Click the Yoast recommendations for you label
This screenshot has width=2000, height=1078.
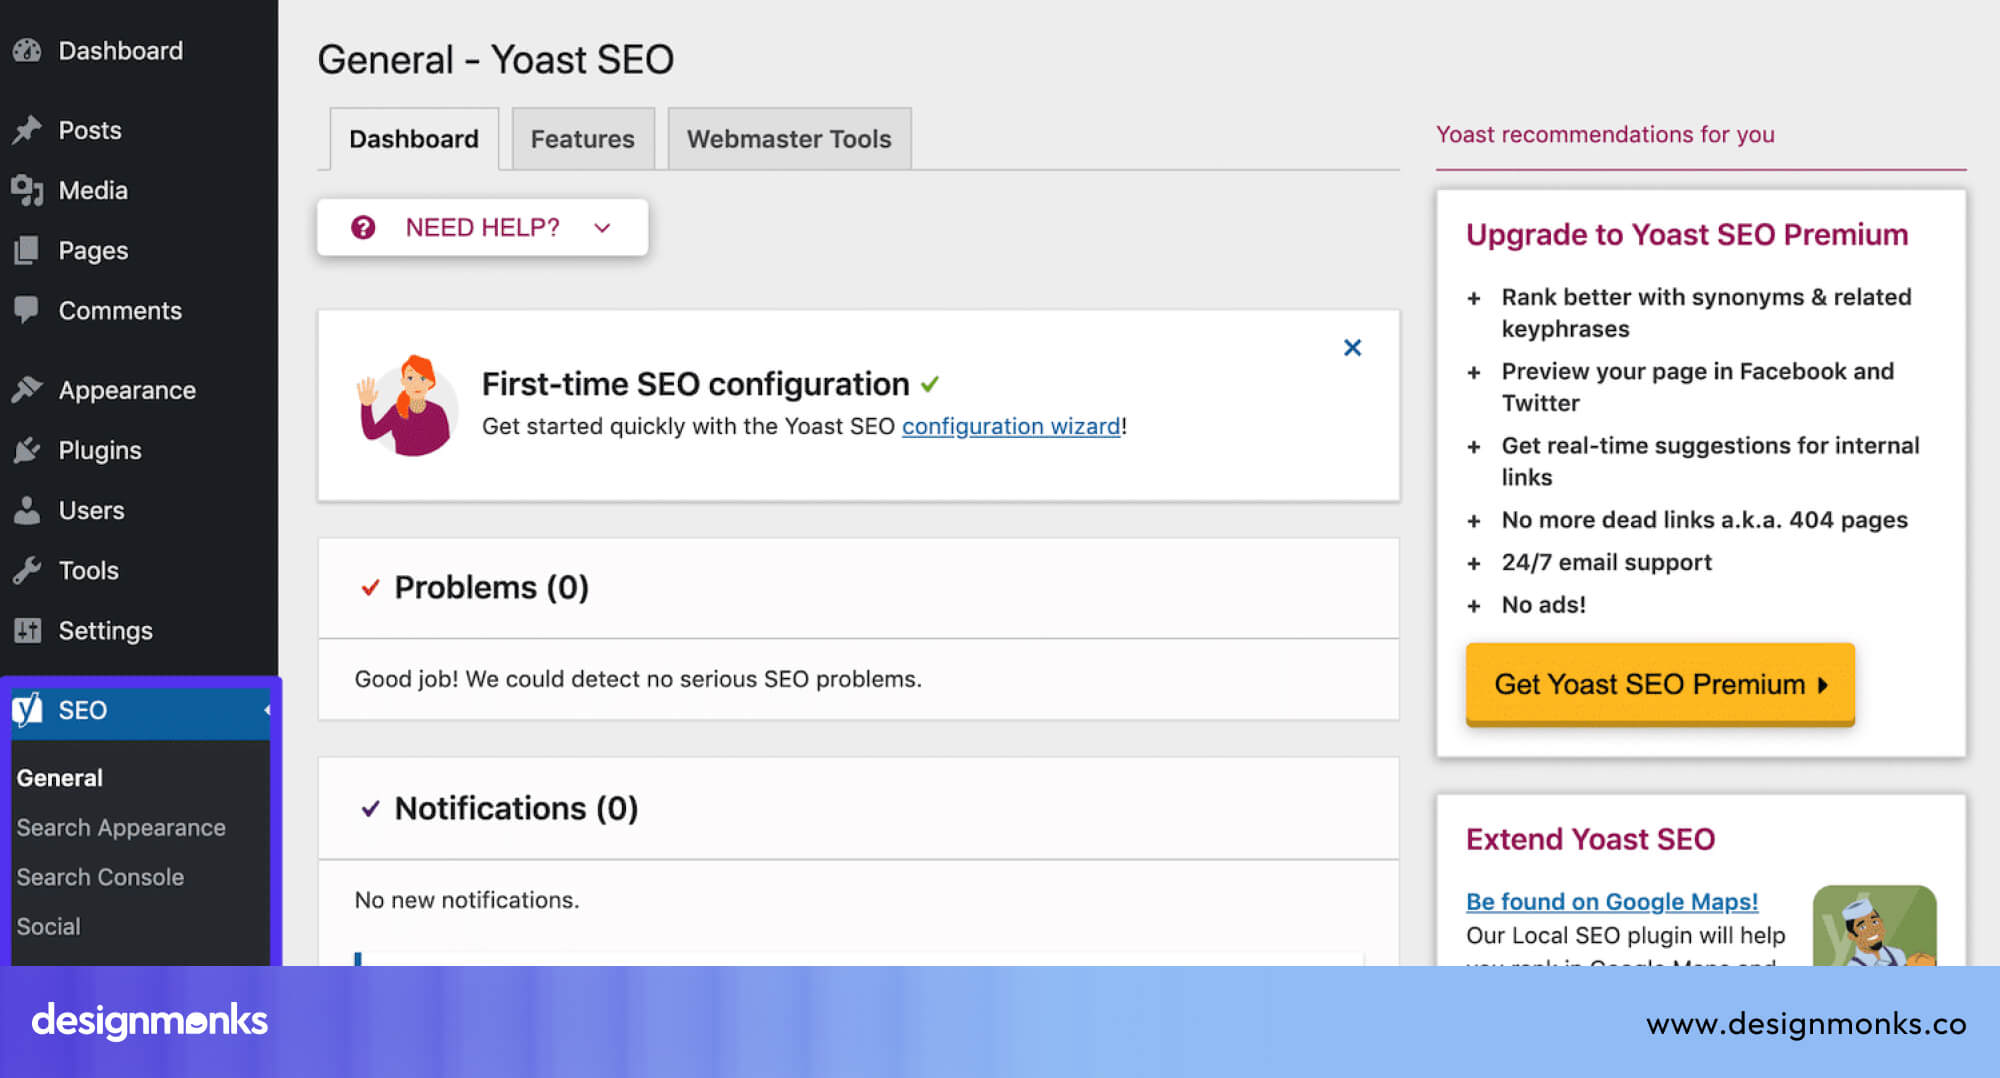pyautogui.click(x=1605, y=134)
